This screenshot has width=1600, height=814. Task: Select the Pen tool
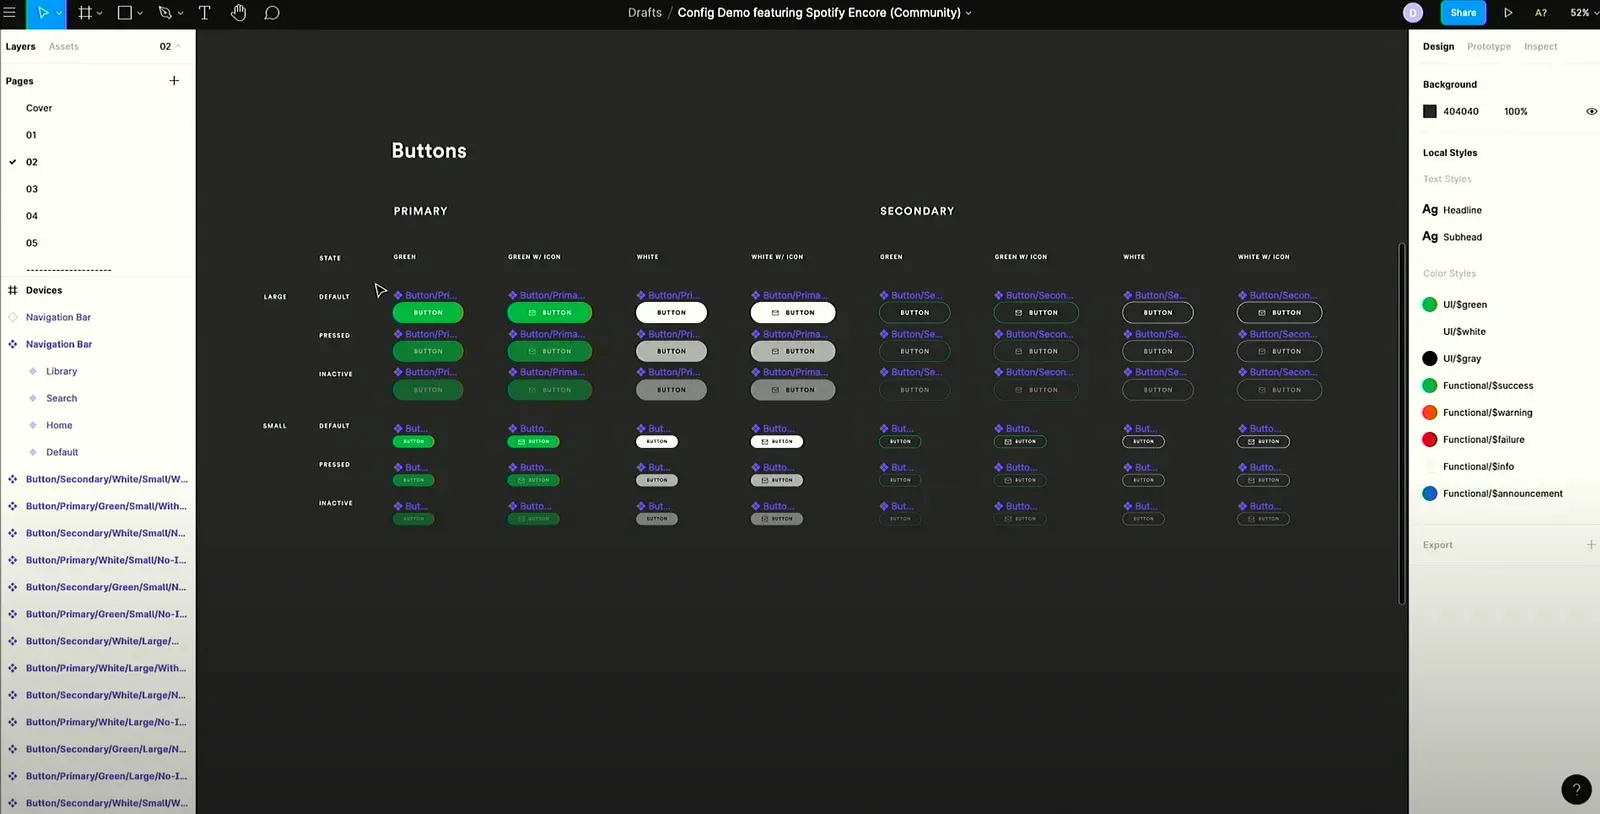(x=165, y=13)
